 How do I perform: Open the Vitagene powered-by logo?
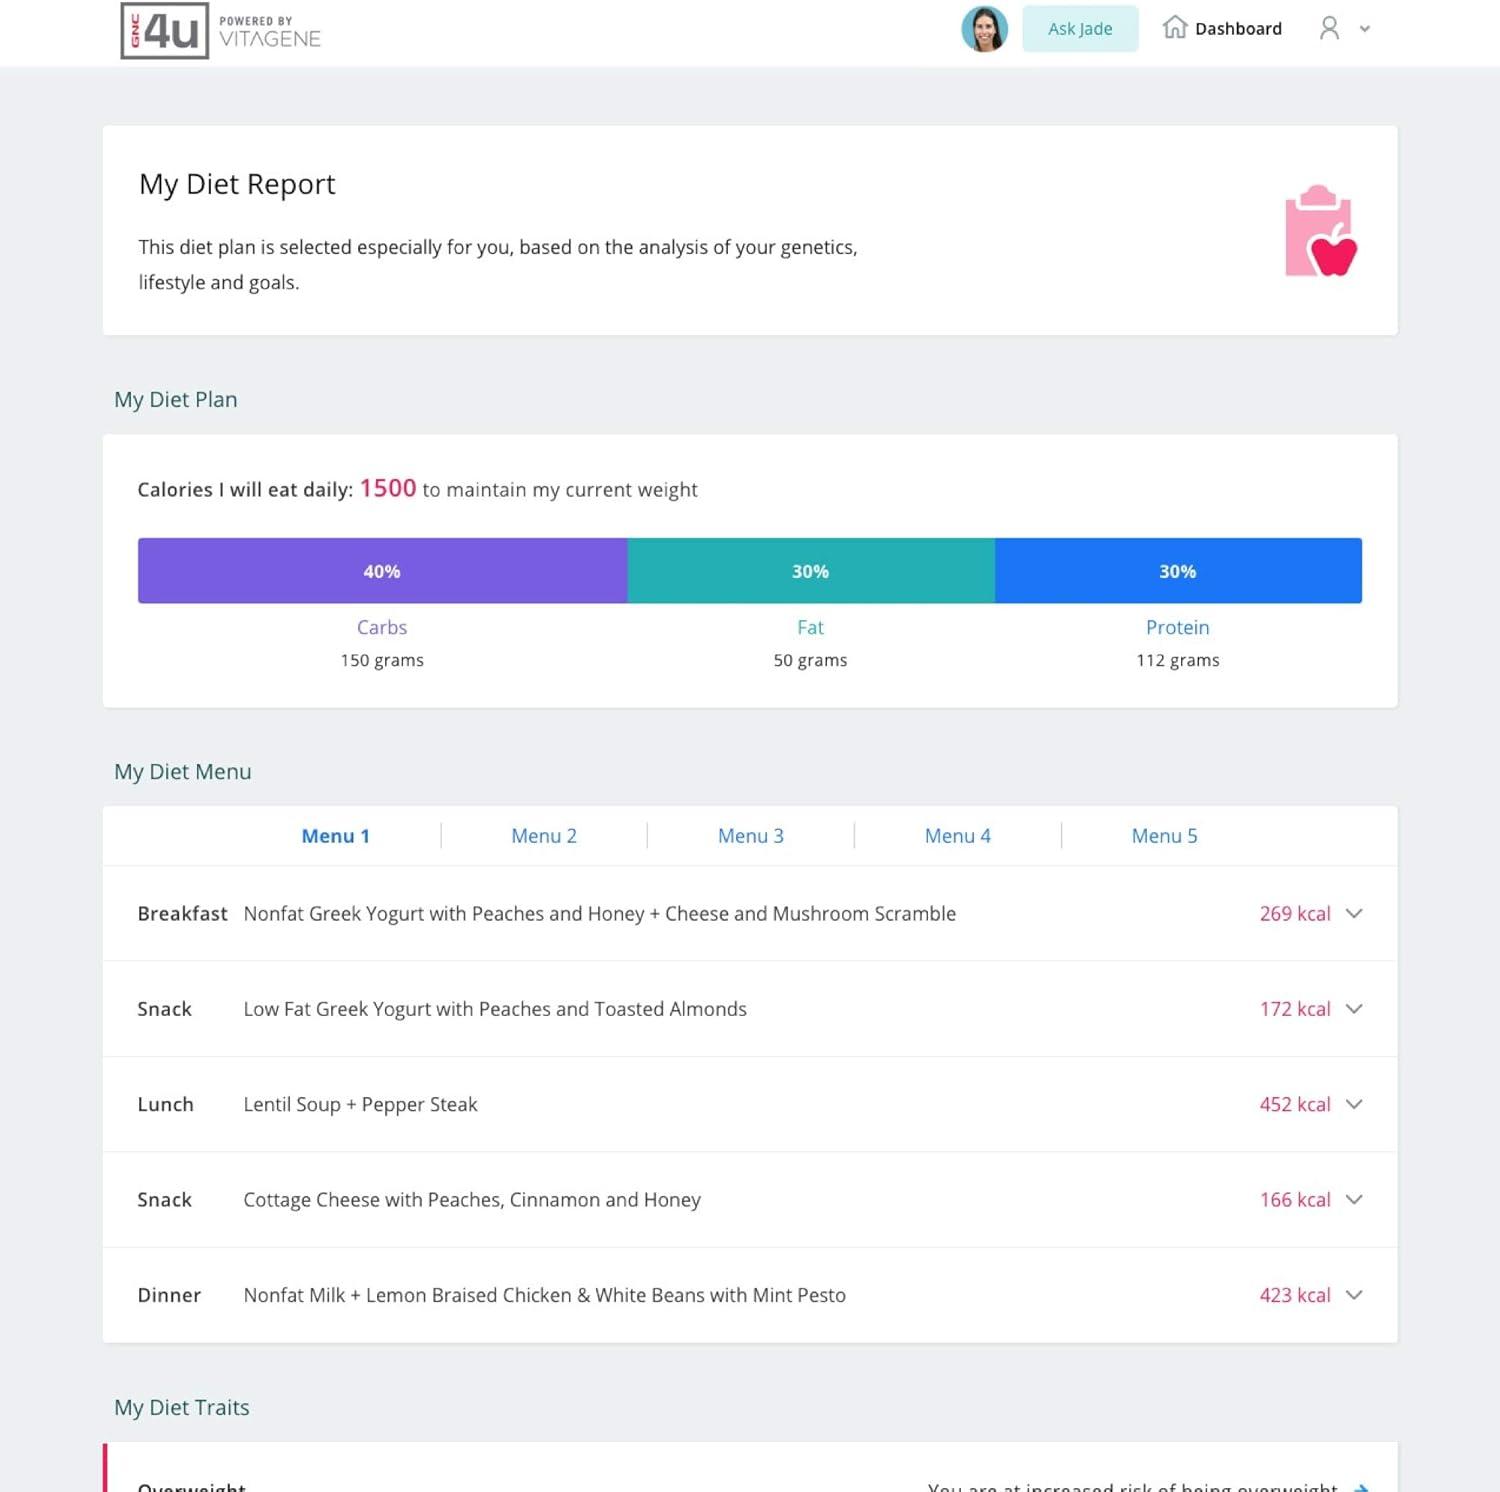(270, 33)
